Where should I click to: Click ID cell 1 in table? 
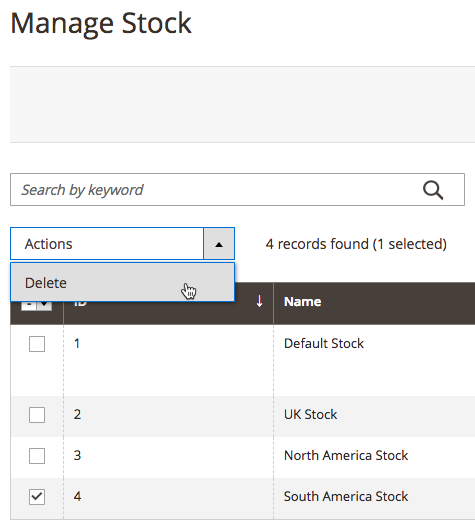77,343
